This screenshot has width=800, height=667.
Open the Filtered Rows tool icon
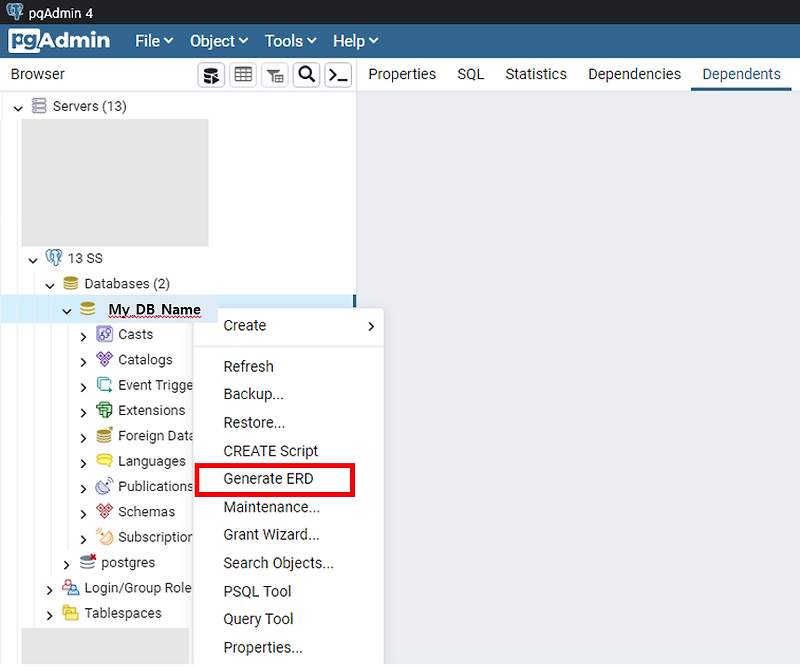coord(275,74)
